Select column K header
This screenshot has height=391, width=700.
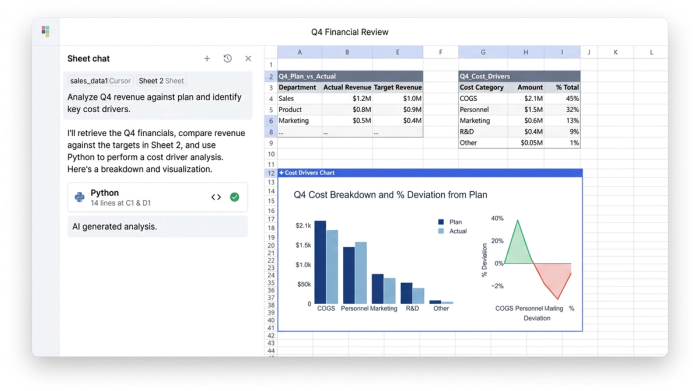pyautogui.click(x=616, y=52)
